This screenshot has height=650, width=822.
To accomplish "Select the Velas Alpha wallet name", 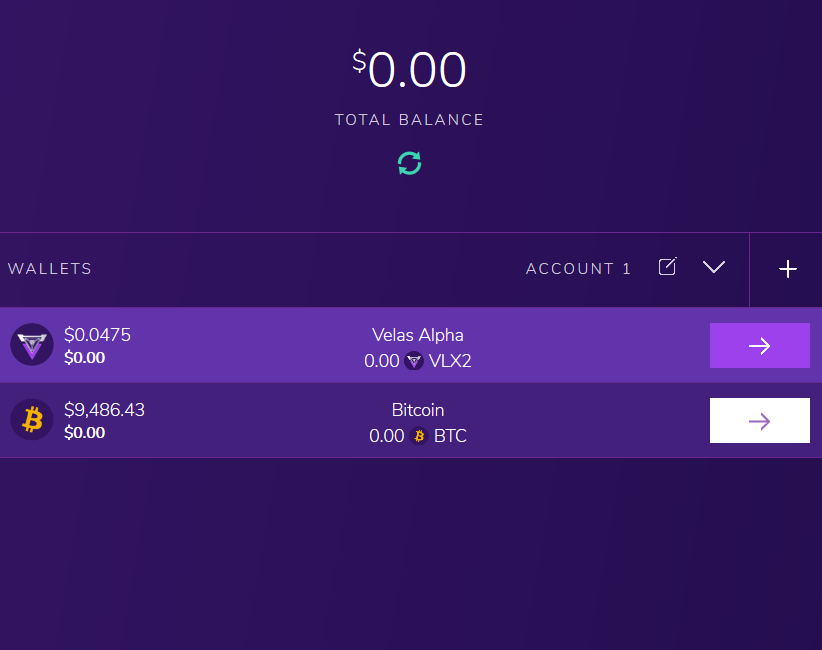I will click(x=418, y=335).
